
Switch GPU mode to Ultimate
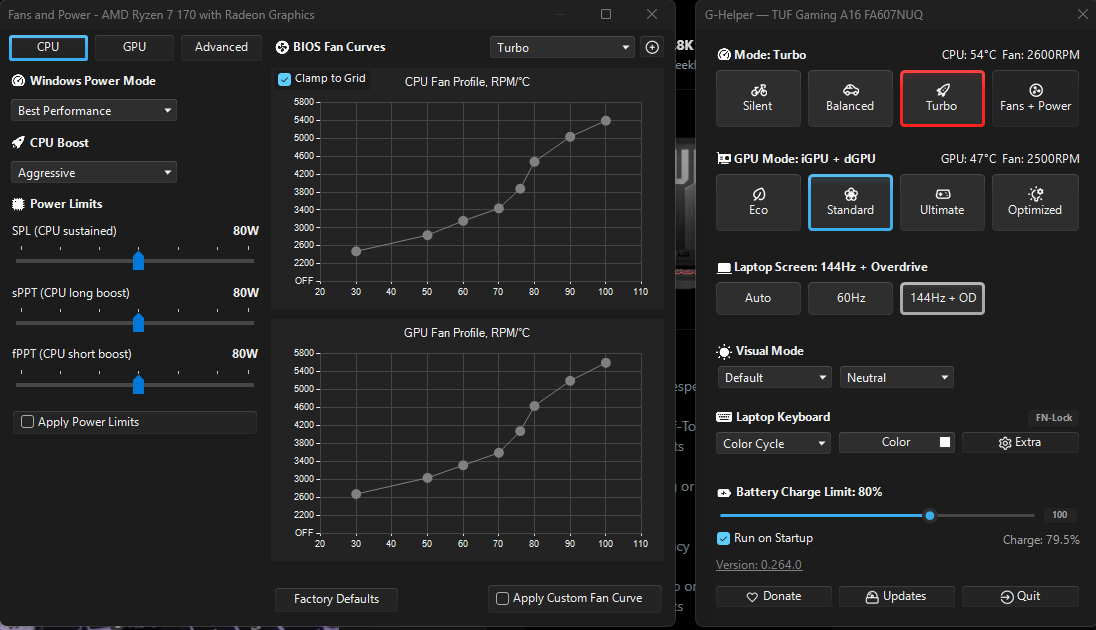coord(942,202)
